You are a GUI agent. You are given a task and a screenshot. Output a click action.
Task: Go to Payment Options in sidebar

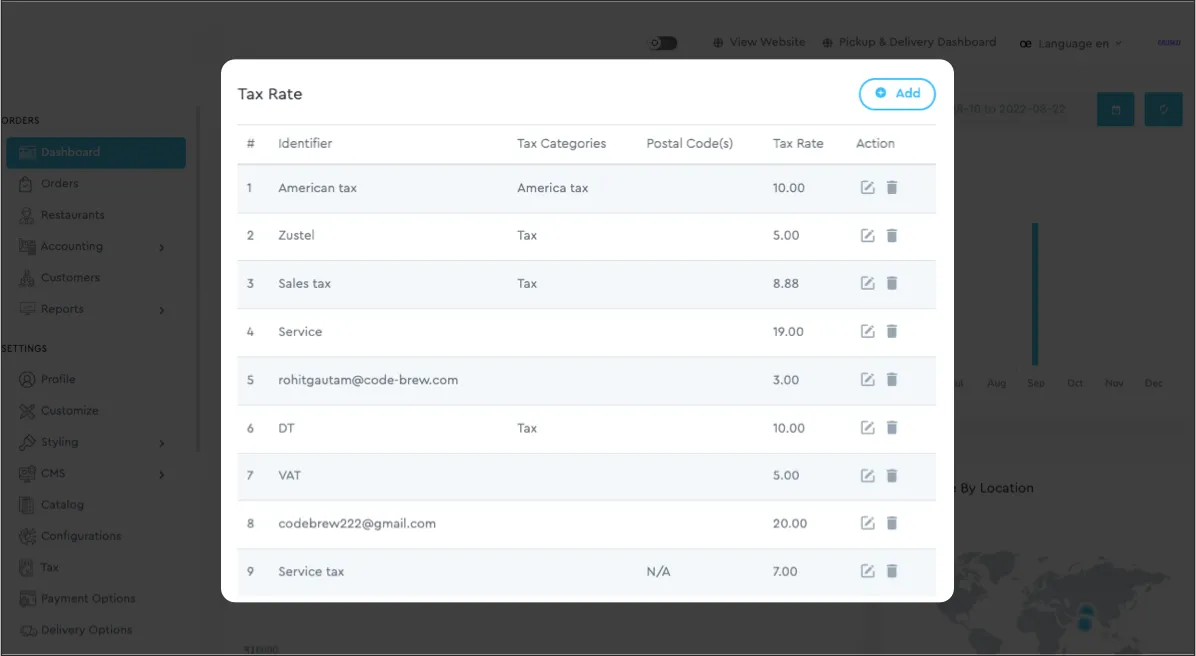(x=87, y=599)
